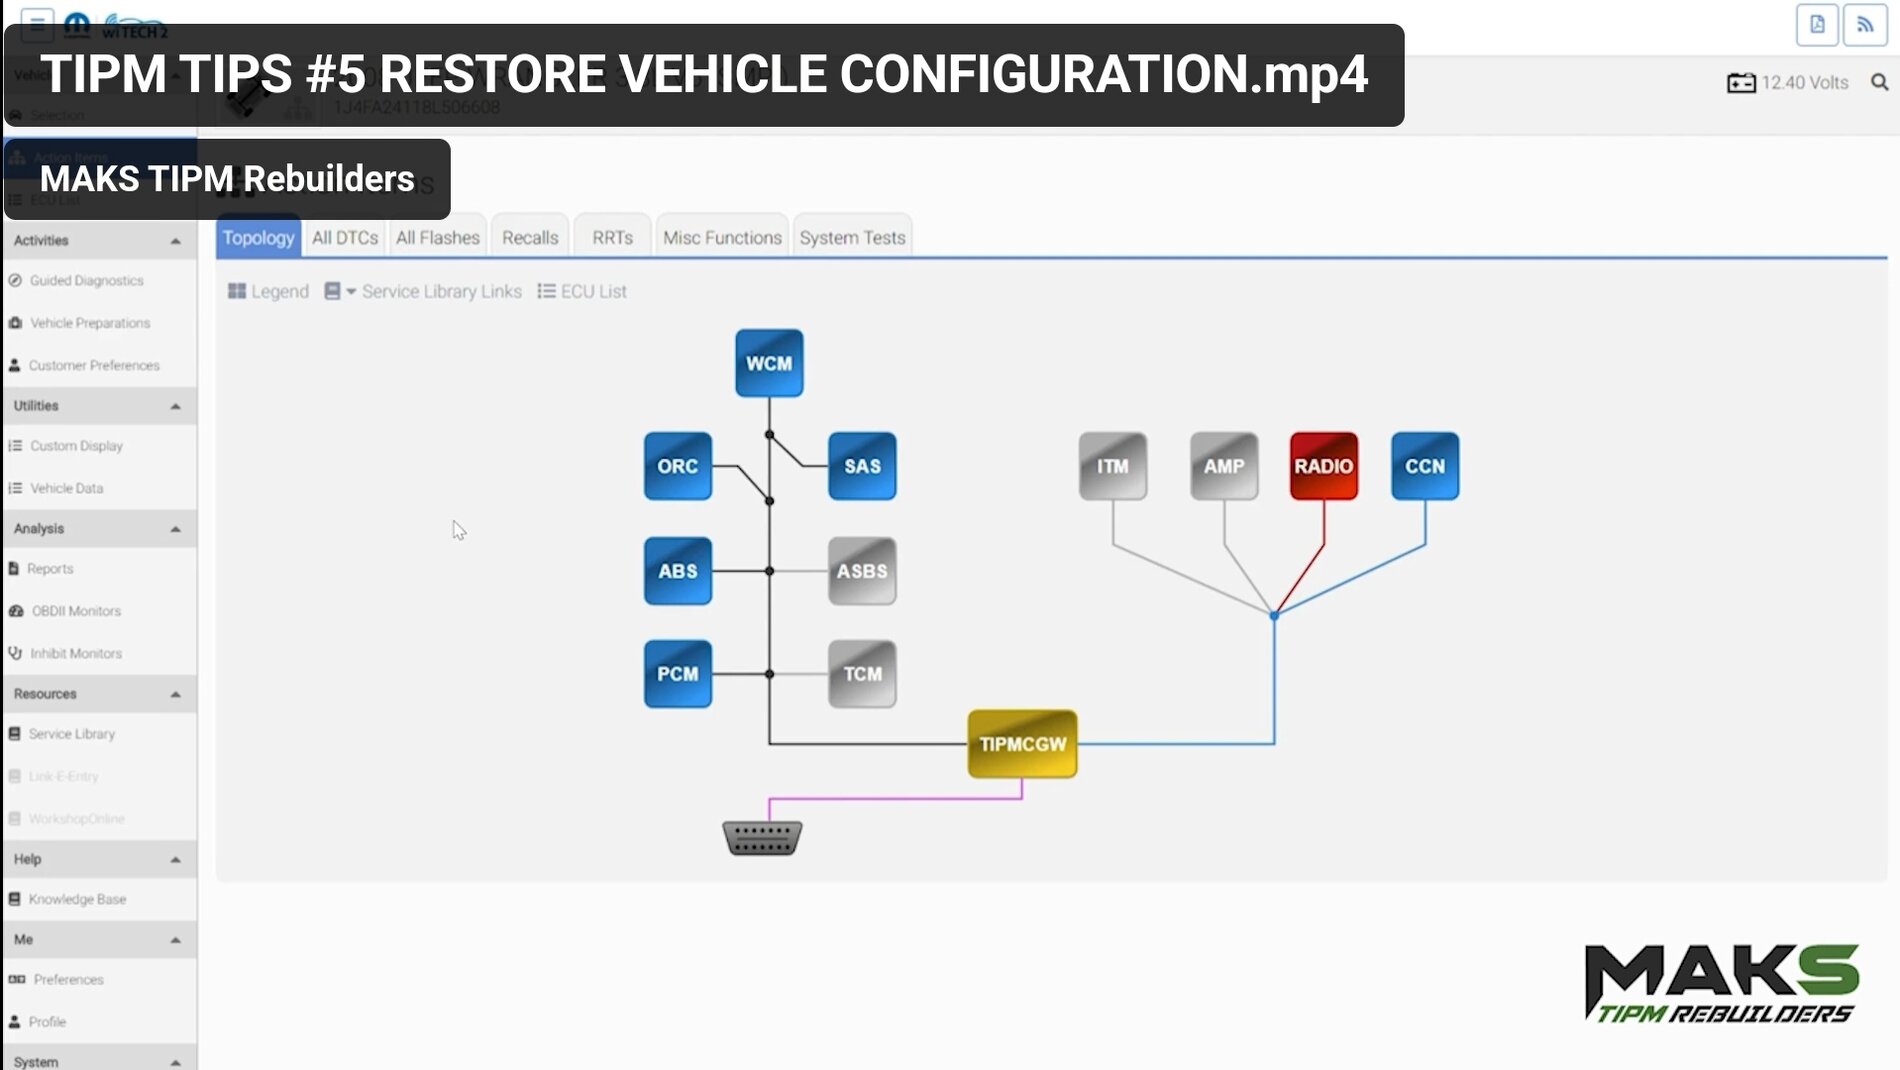Select the PCM module node
Image resolution: width=1900 pixels, height=1070 pixels.
coord(678,674)
